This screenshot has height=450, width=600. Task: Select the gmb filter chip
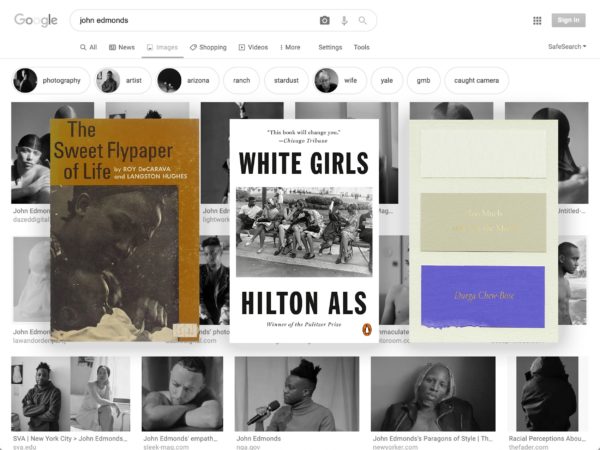coord(423,80)
